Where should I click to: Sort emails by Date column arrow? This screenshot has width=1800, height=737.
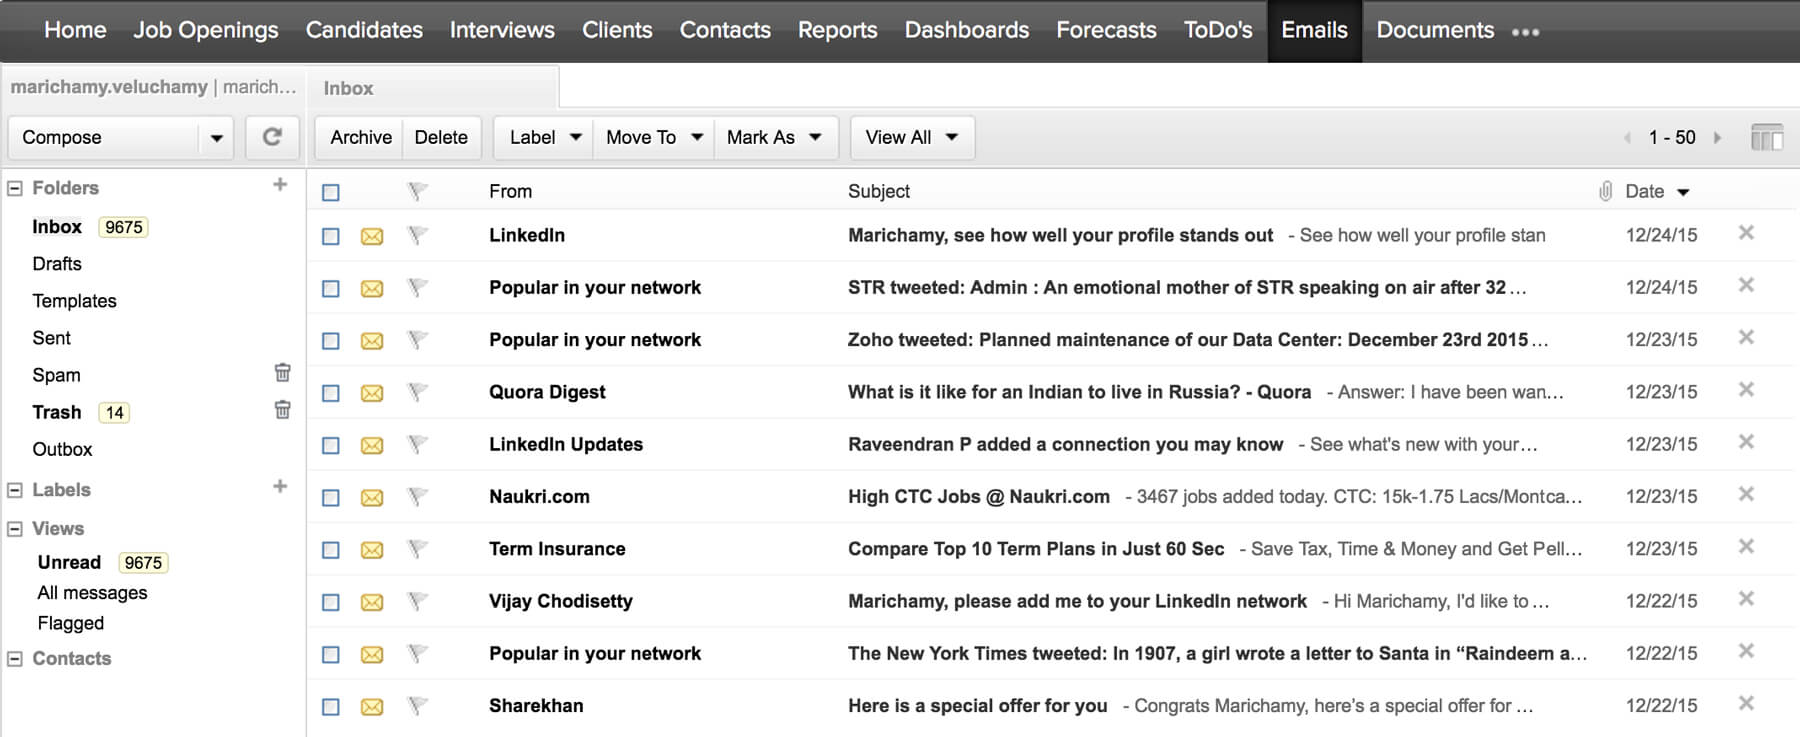[1683, 192]
